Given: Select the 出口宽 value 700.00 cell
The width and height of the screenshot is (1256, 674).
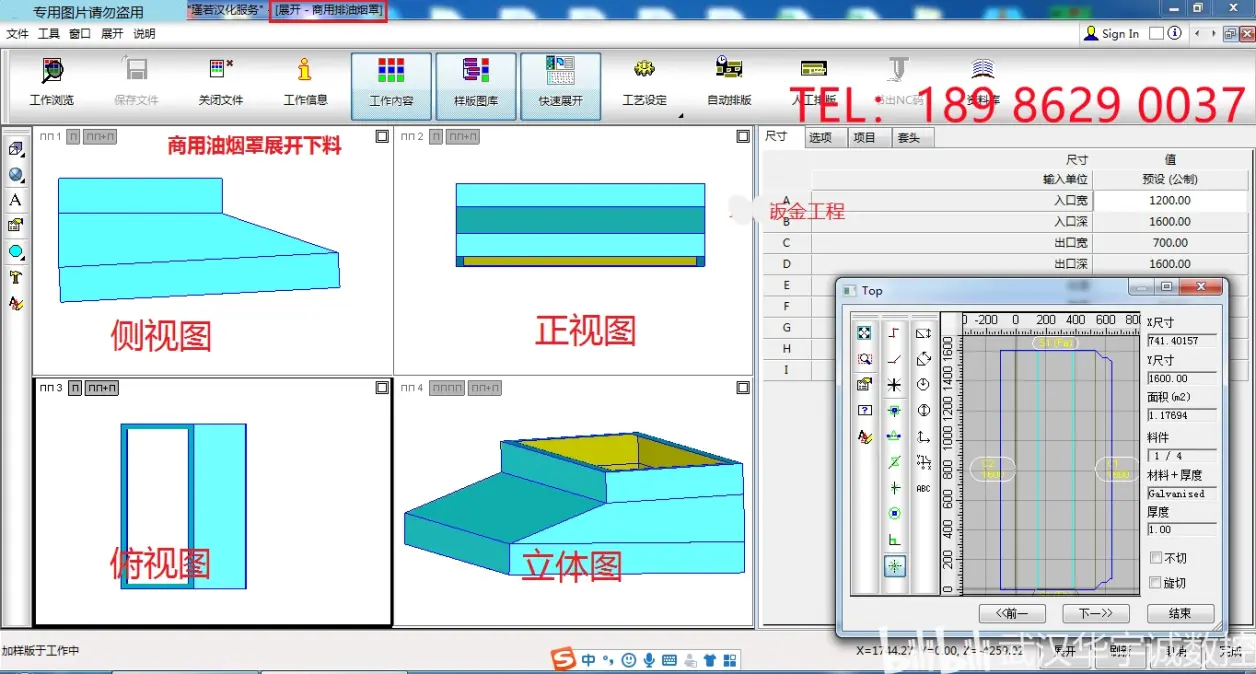Looking at the screenshot, I should click(x=1170, y=242).
